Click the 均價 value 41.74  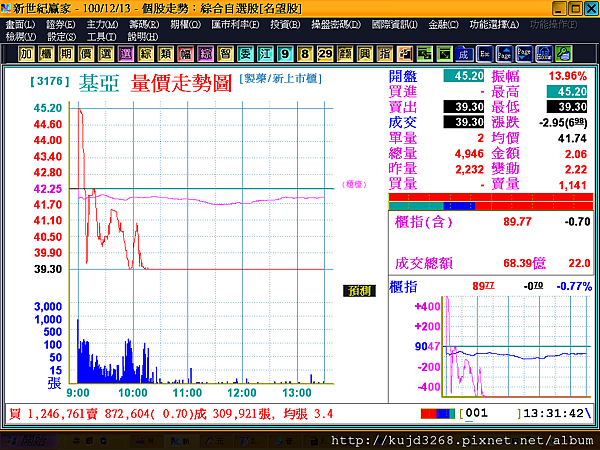pos(572,138)
